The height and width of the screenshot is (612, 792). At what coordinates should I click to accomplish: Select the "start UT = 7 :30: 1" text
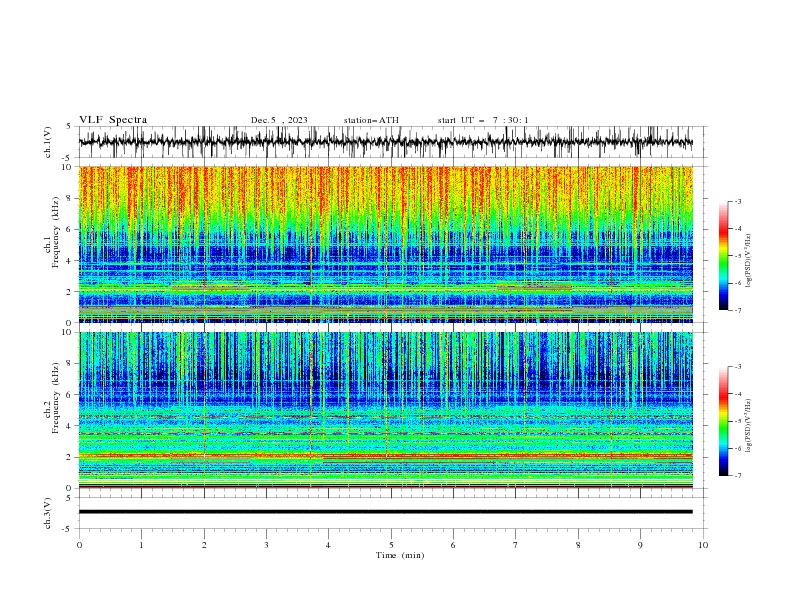(483, 120)
